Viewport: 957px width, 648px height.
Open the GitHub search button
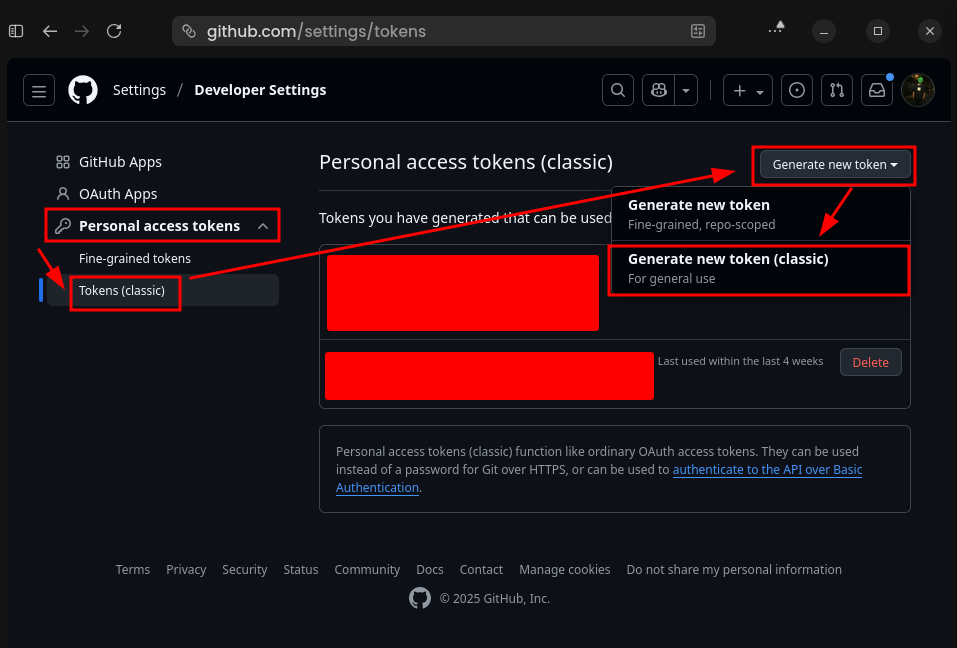point(618,90)
